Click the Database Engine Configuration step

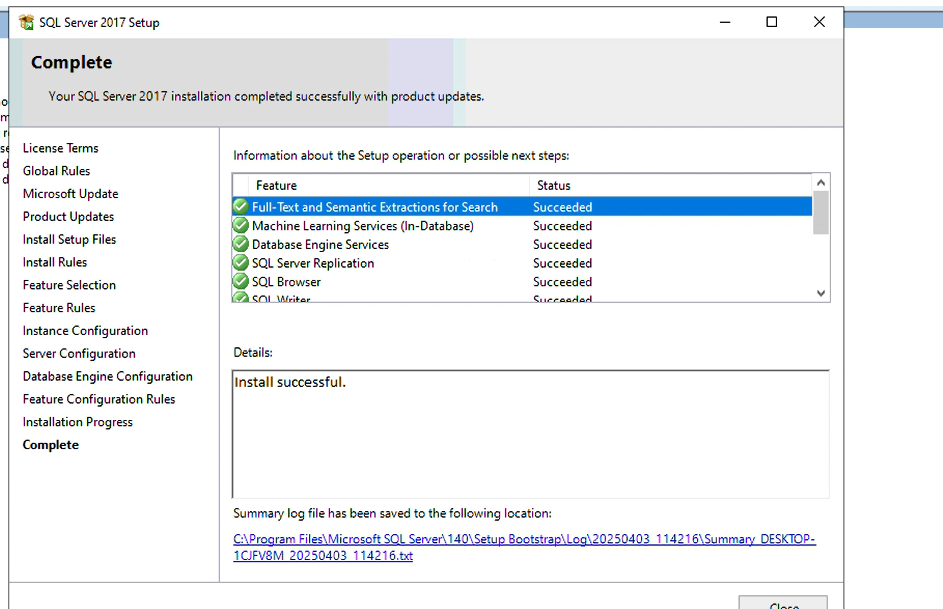(x=108, y=376)
